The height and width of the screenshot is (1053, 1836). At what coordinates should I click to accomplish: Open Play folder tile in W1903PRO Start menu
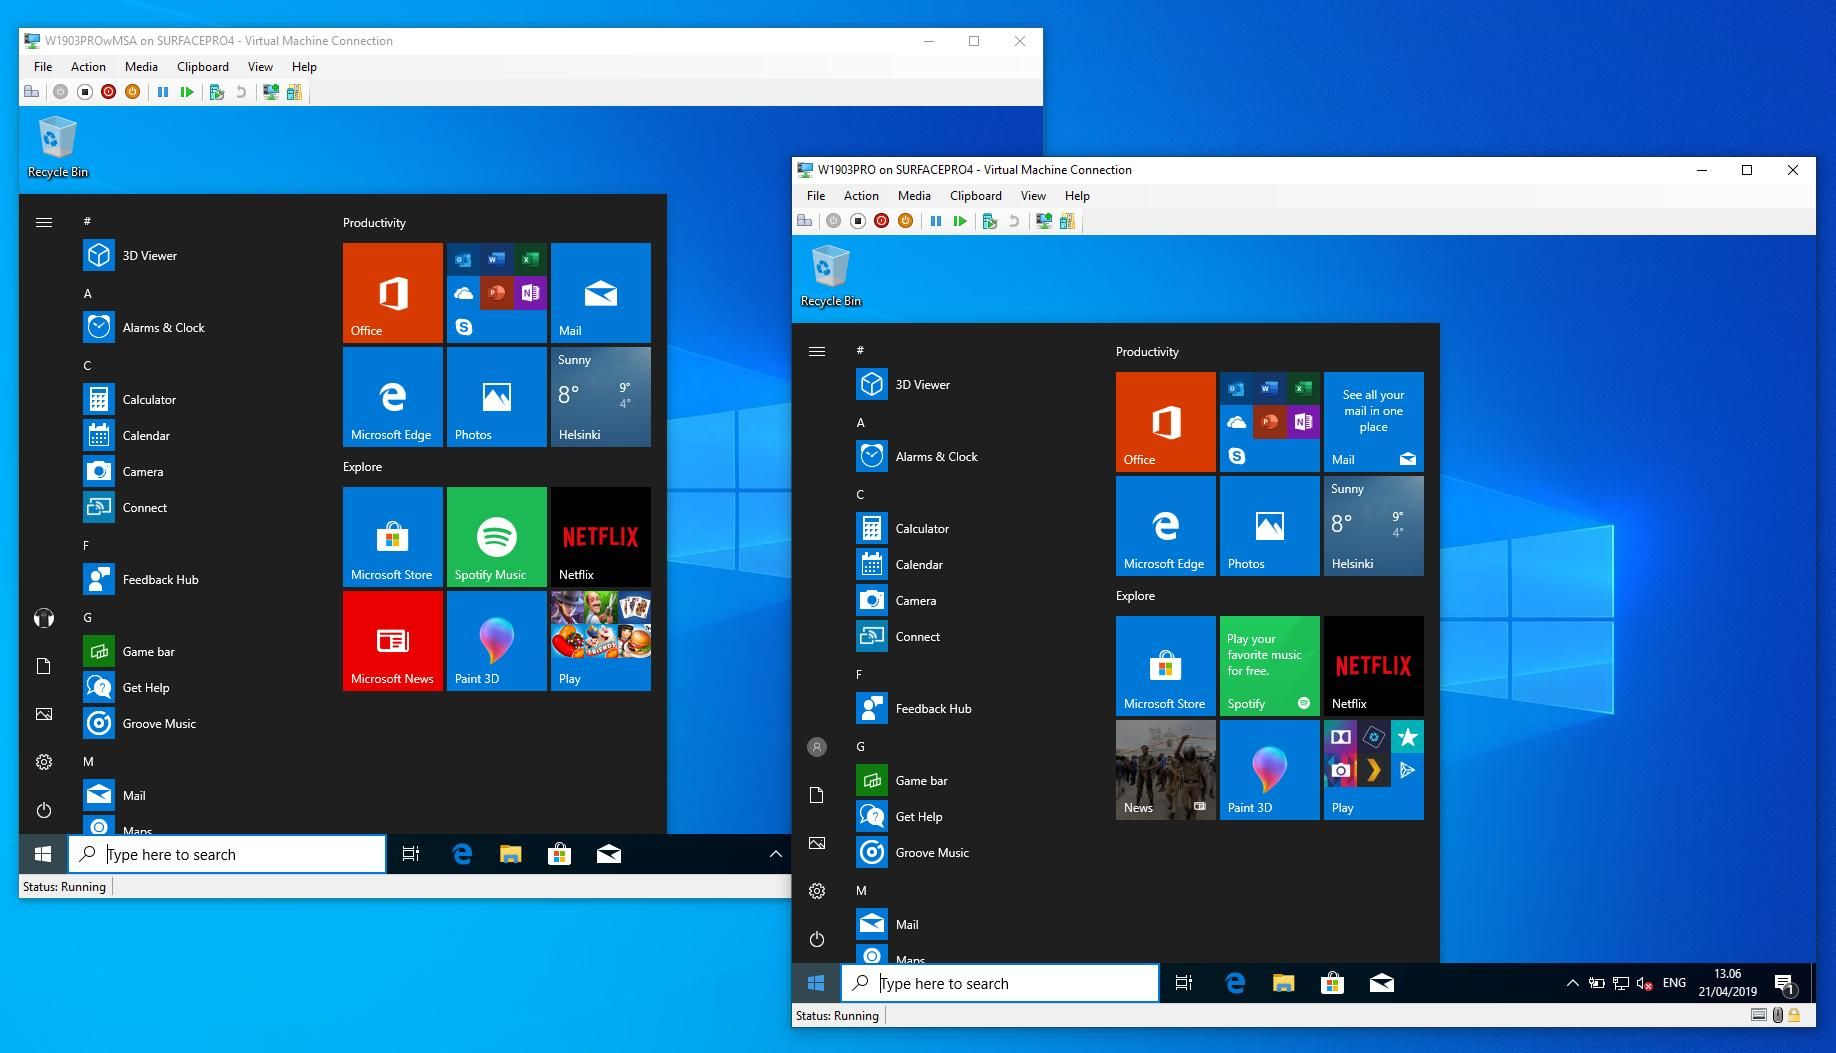pos(1374,770)
